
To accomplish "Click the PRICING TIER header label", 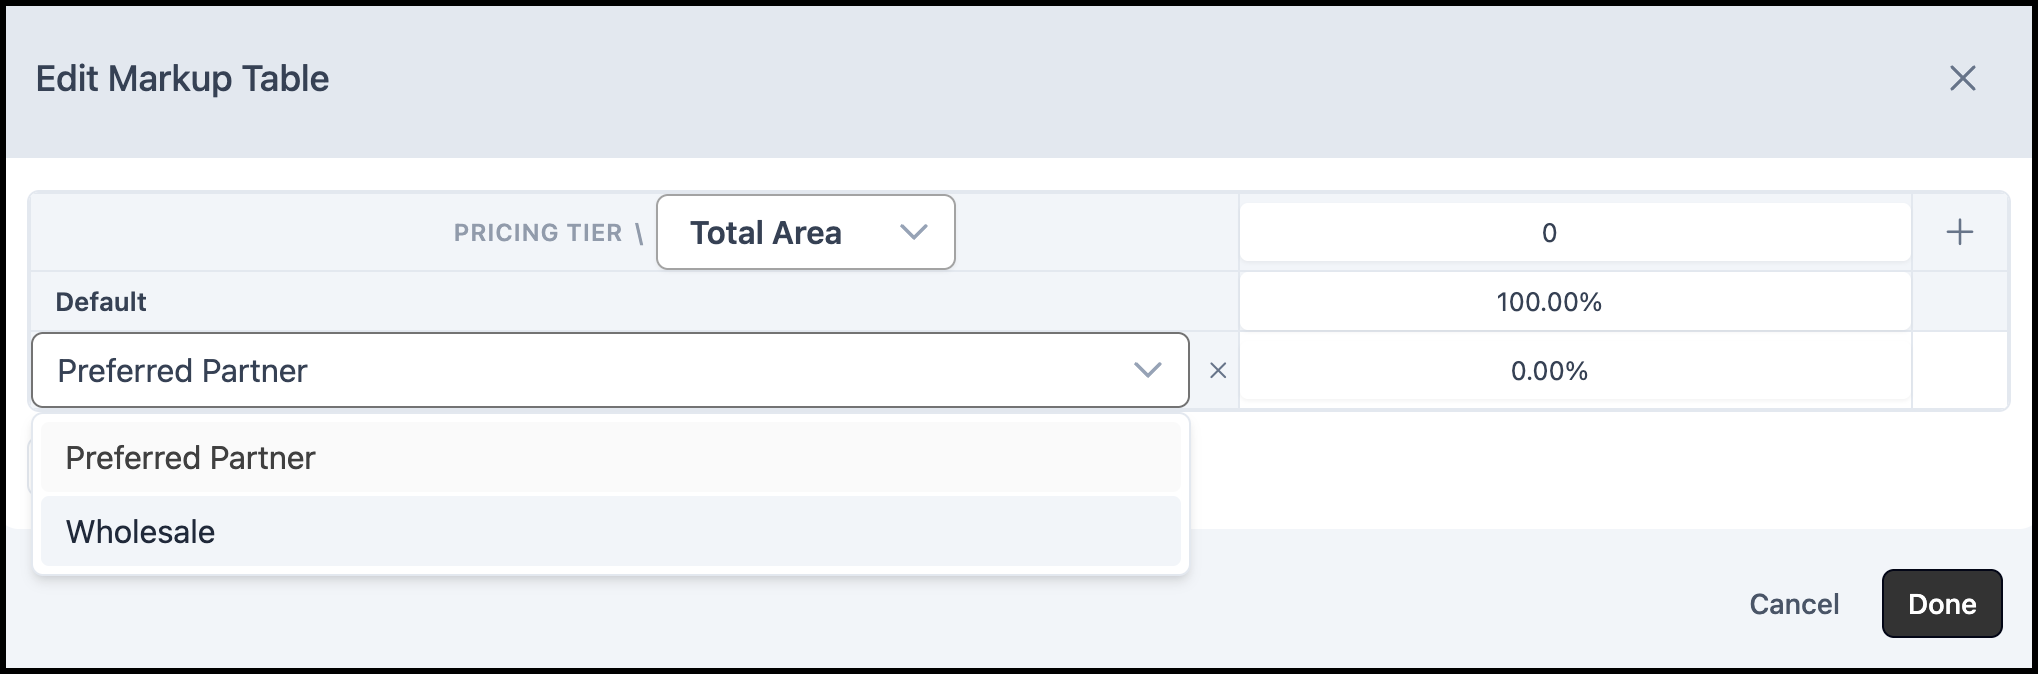I will [538, 232].
